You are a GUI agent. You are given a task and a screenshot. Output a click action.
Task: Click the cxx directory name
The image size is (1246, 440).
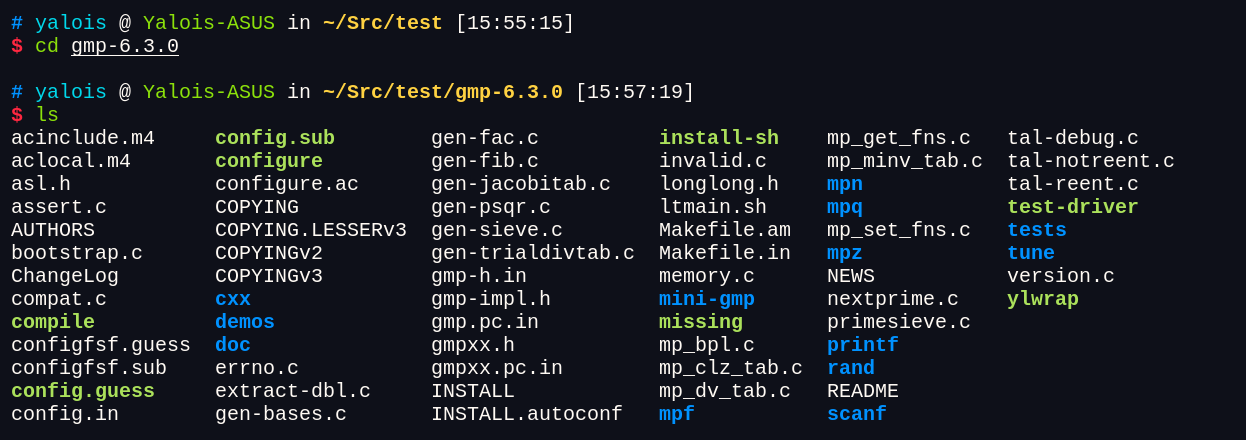tap(232, 299)
